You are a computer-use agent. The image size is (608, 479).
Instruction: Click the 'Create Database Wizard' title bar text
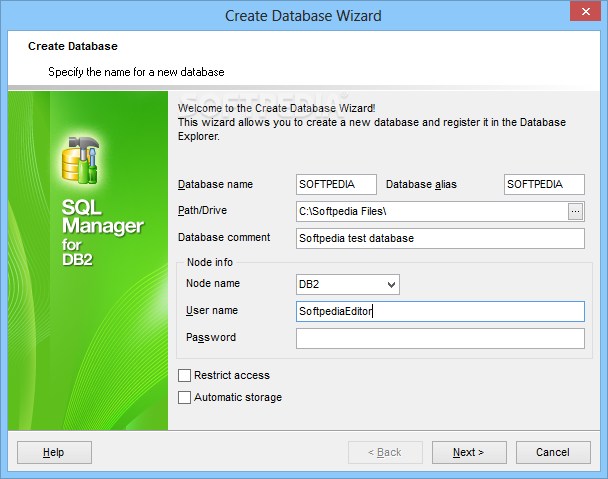(x=303, y=16)
